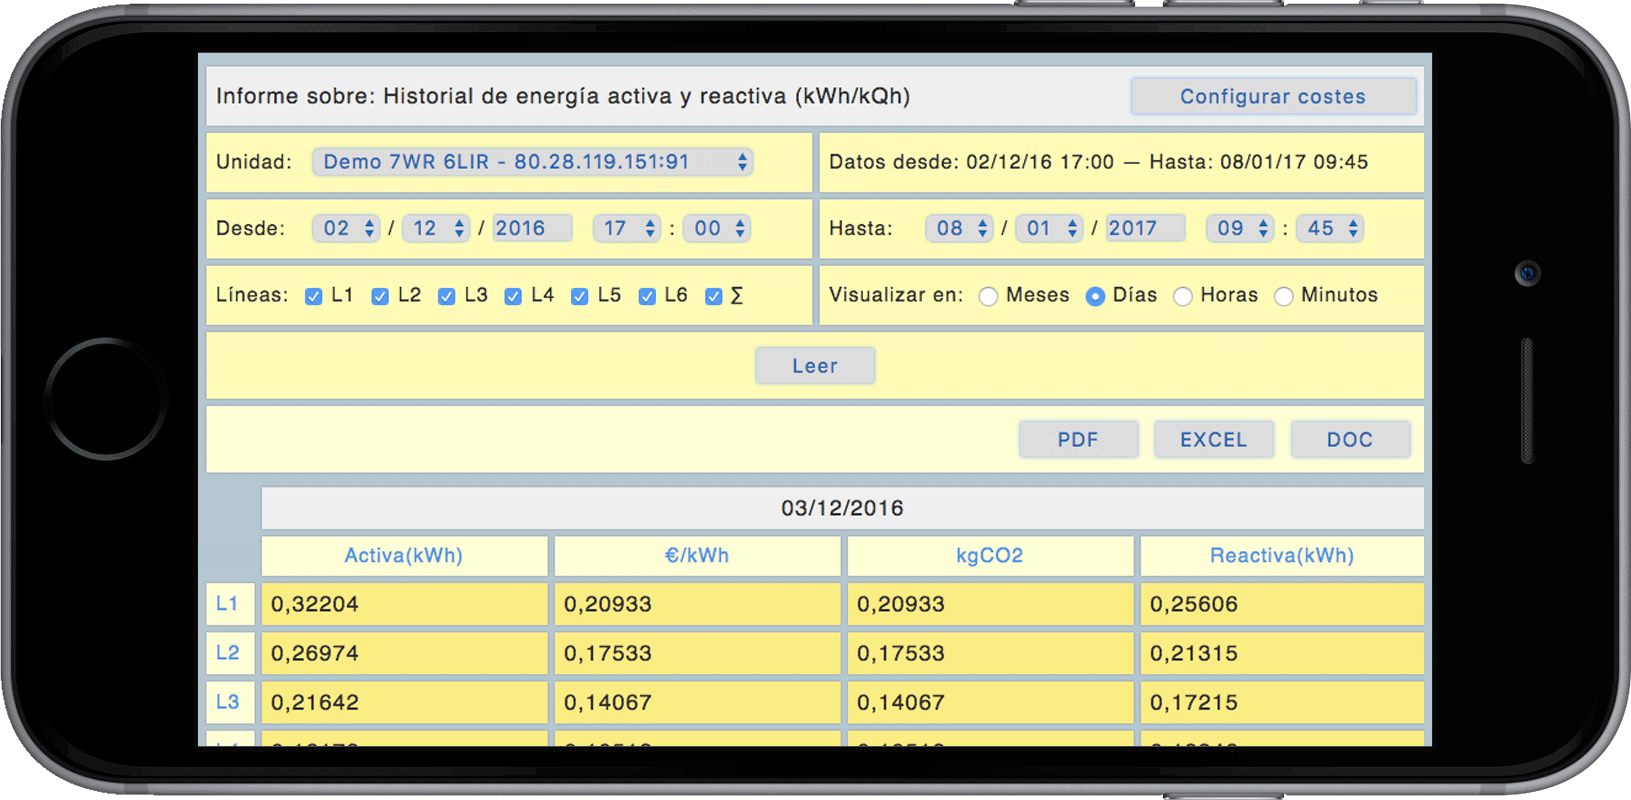The image size is (1631, 800).
Task: Click the 03/12/2016 date header
Action: (x=843, y=508)
